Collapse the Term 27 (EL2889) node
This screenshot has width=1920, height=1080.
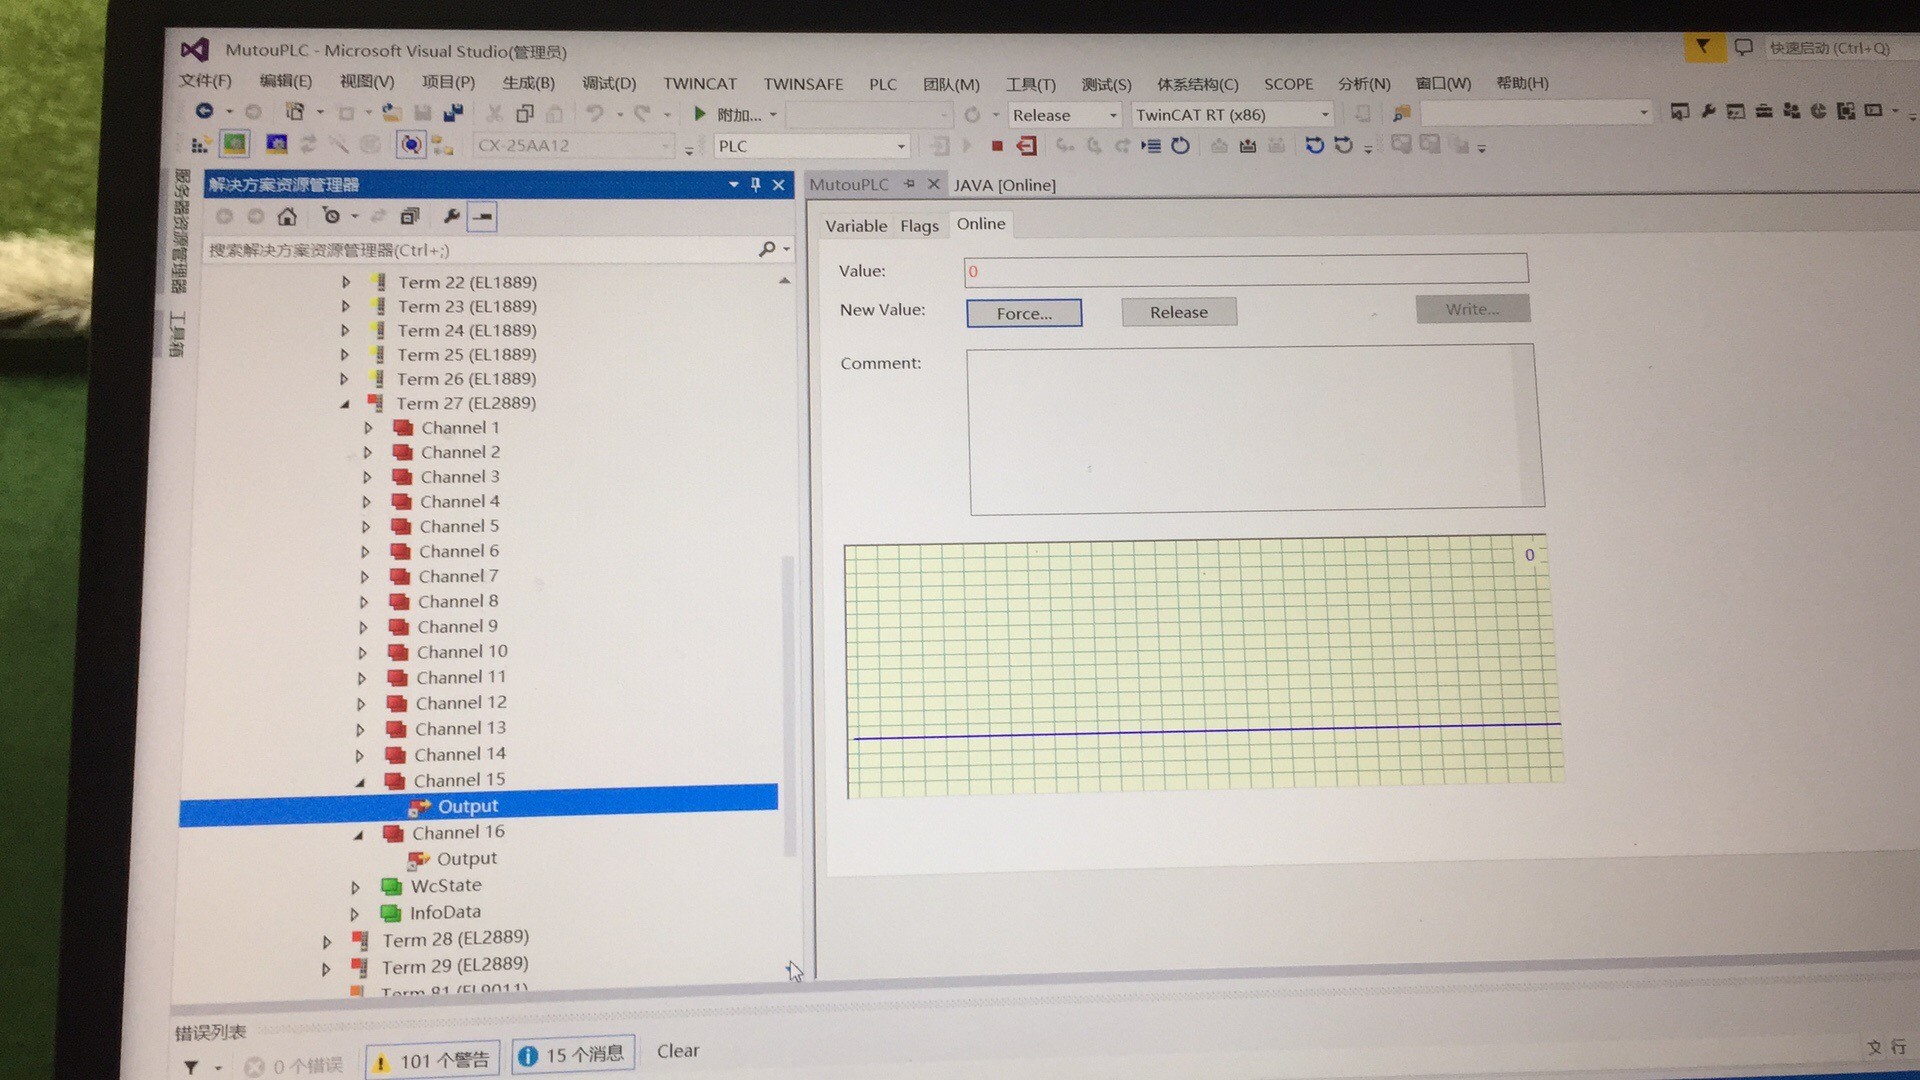[x=345, y=404]
